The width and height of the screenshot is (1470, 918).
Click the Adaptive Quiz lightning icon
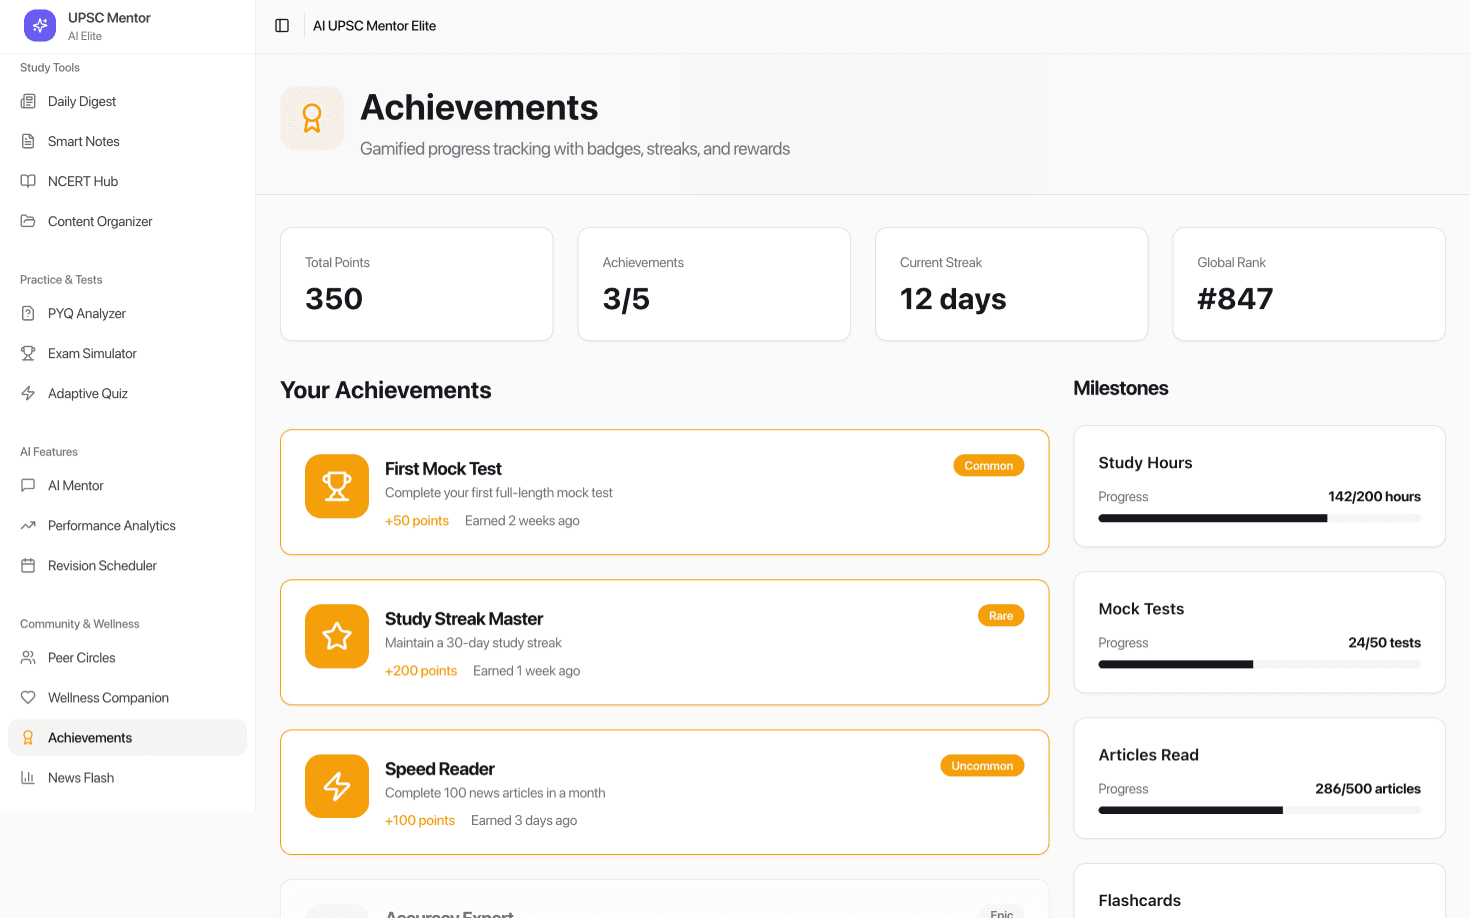pos(28,393)
